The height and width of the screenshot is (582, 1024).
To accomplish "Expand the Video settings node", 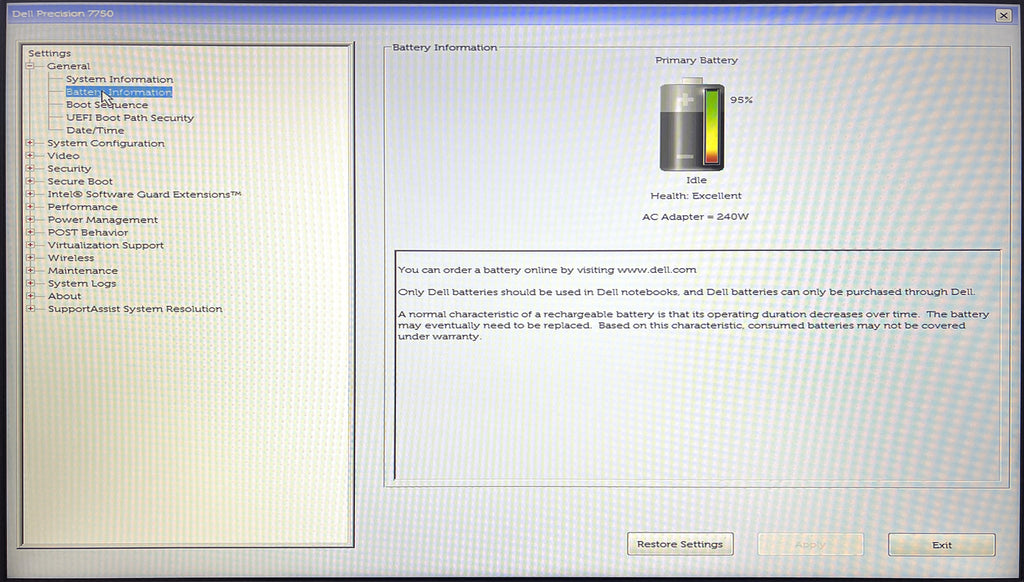I will click(29, 155).
